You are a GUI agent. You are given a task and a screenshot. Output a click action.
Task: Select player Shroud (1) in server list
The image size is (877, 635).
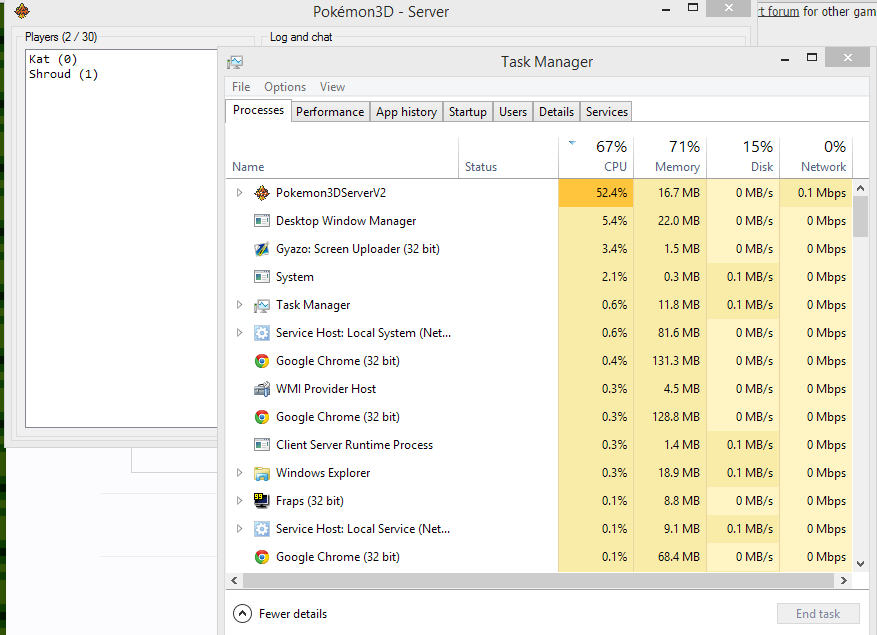[63, 74]
